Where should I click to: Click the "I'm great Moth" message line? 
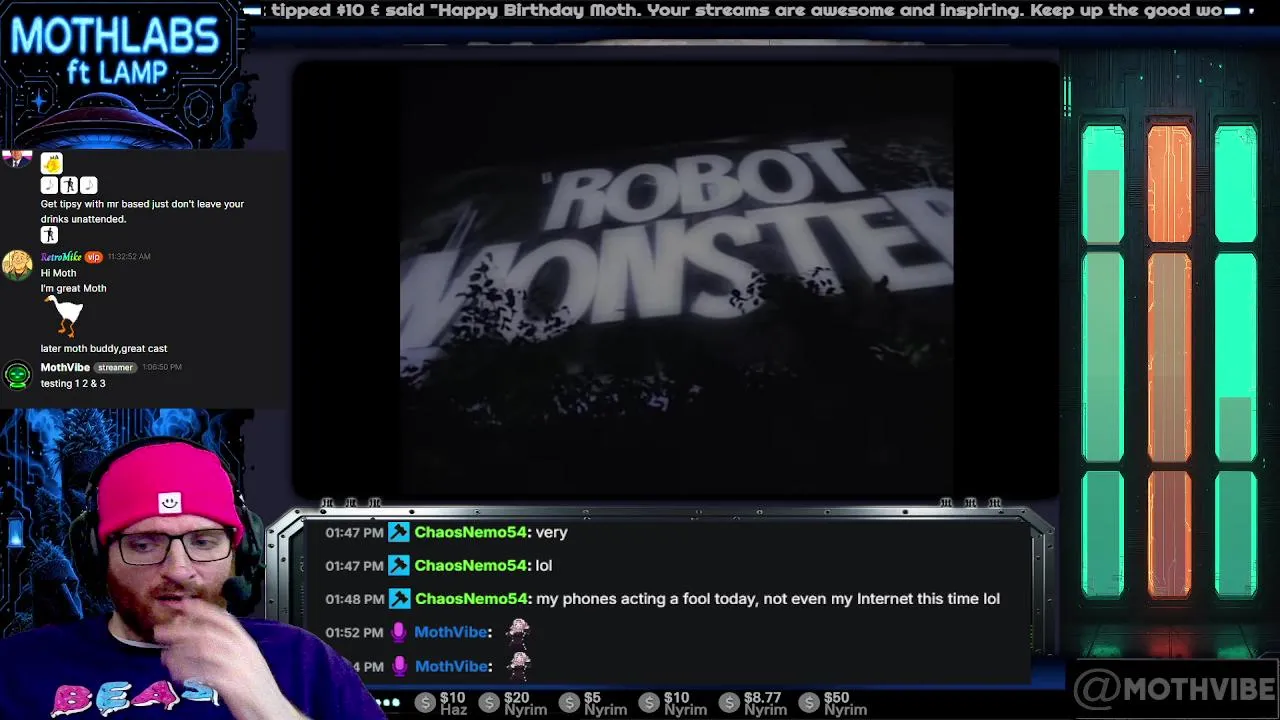pyautogui.click(x=73, y=289)
